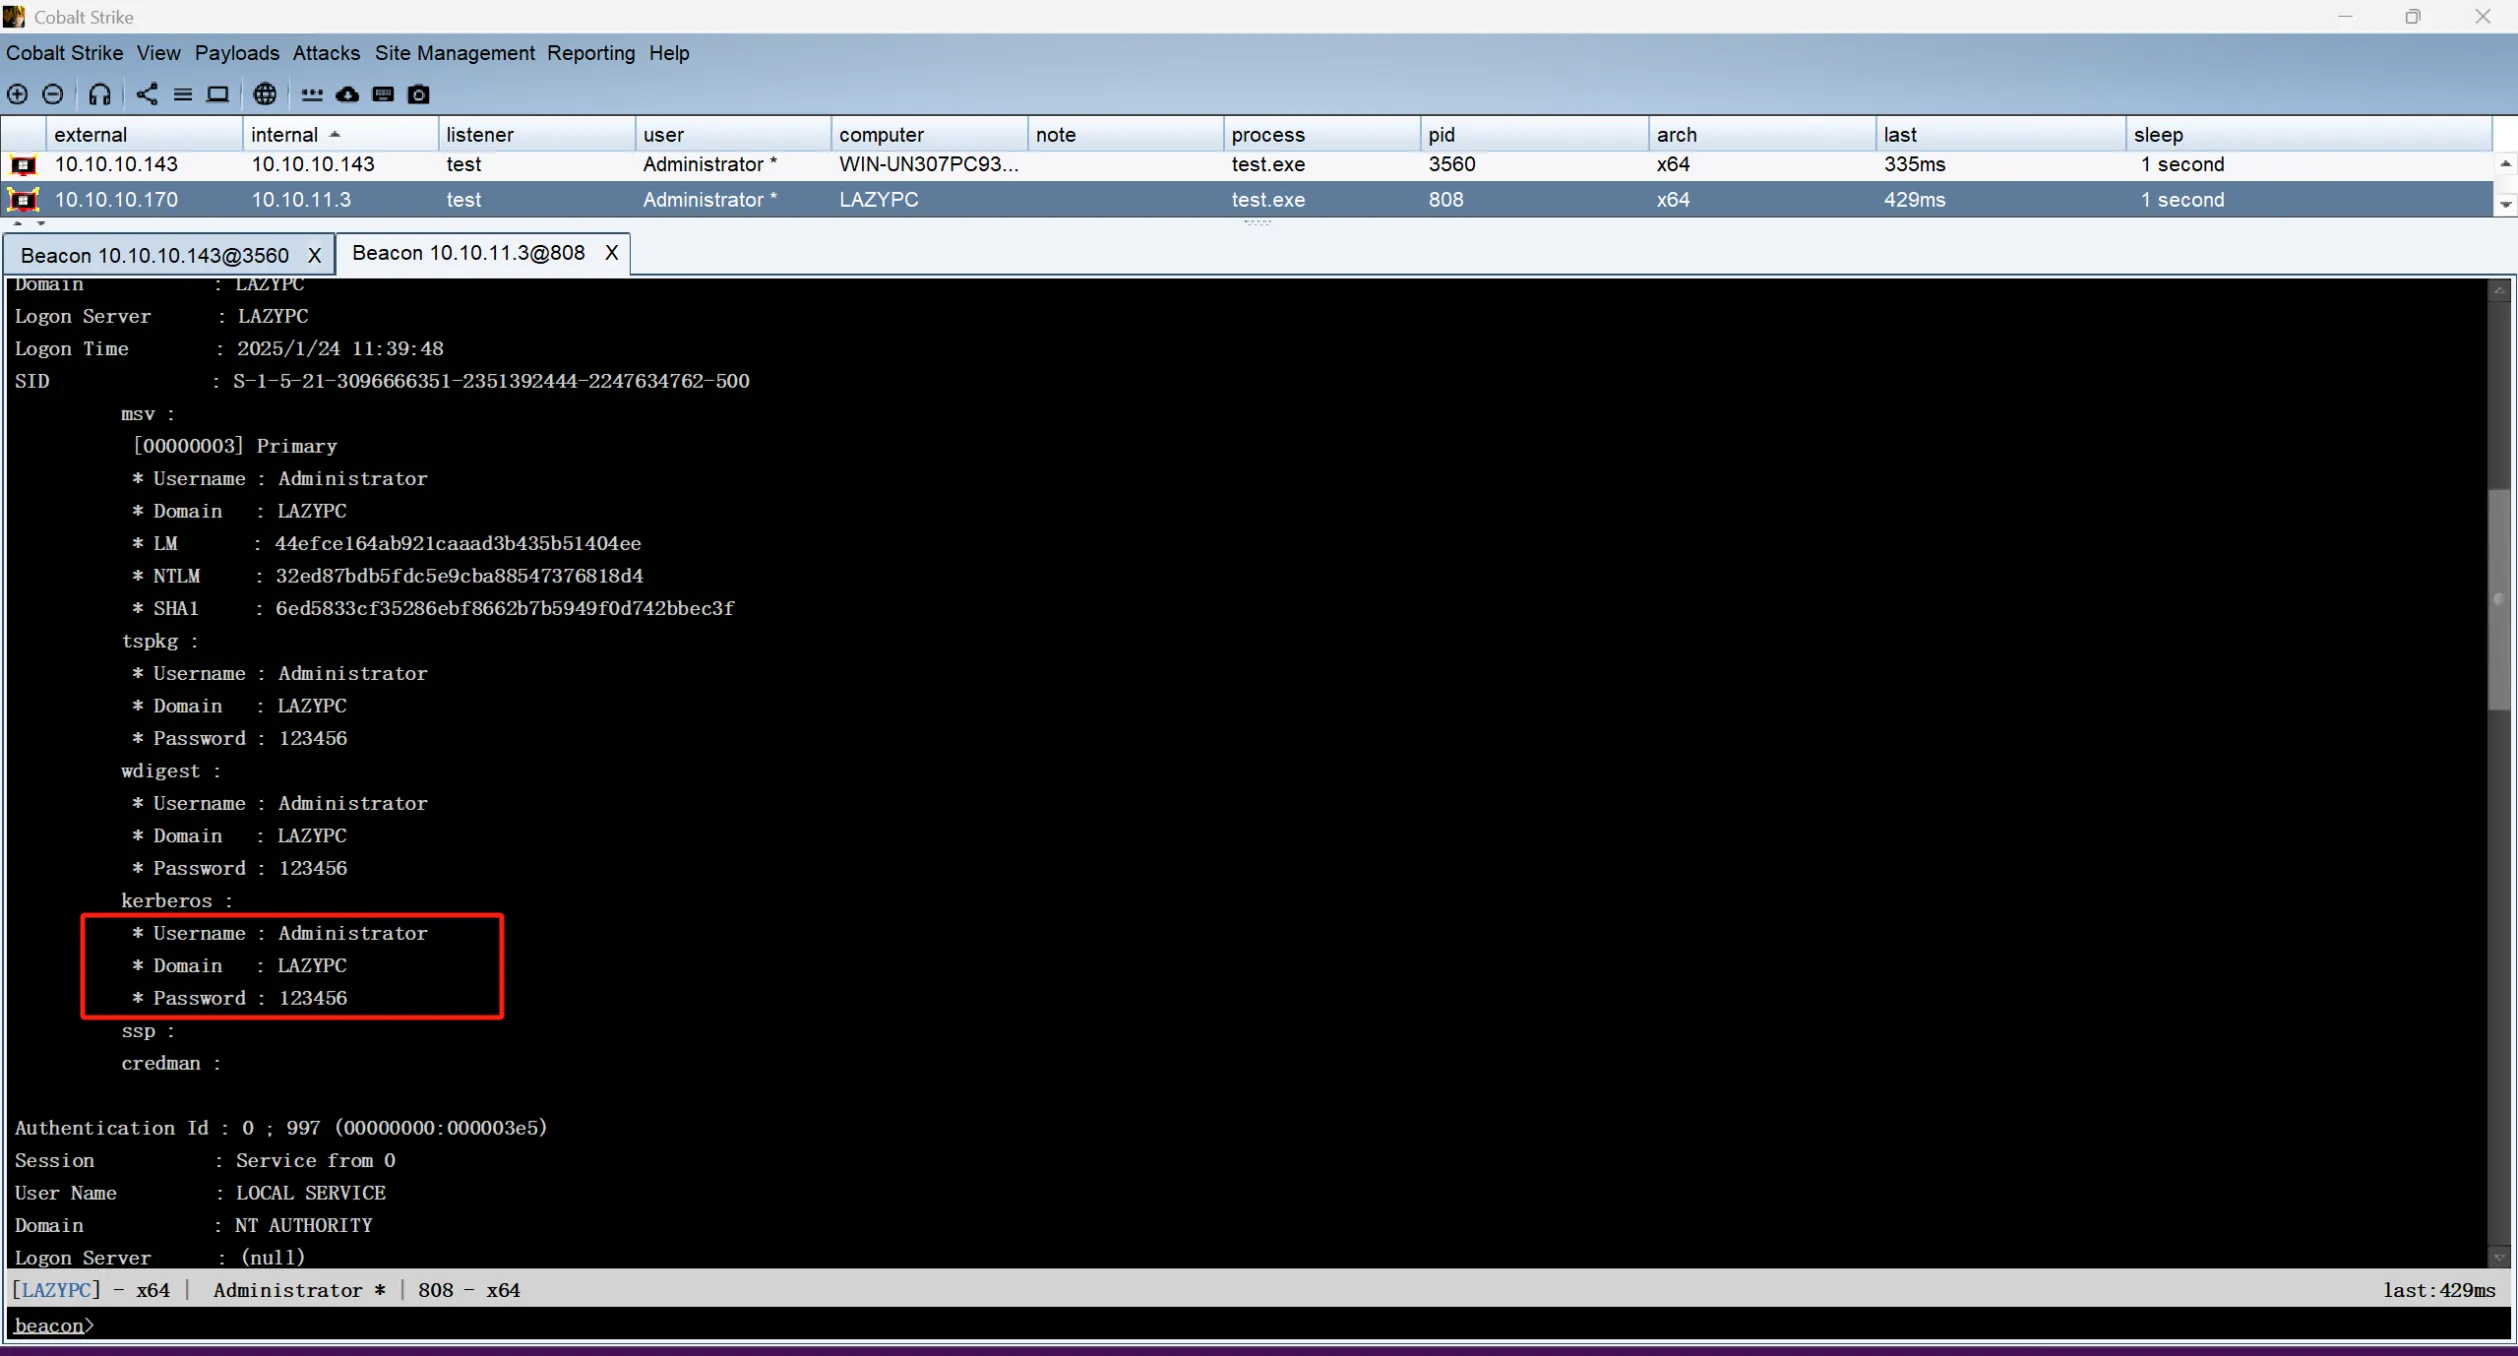Click the last:429ms status bar entry
The width and height of the screenshot is (2518, 1356).
(x=2439, y=1290)
